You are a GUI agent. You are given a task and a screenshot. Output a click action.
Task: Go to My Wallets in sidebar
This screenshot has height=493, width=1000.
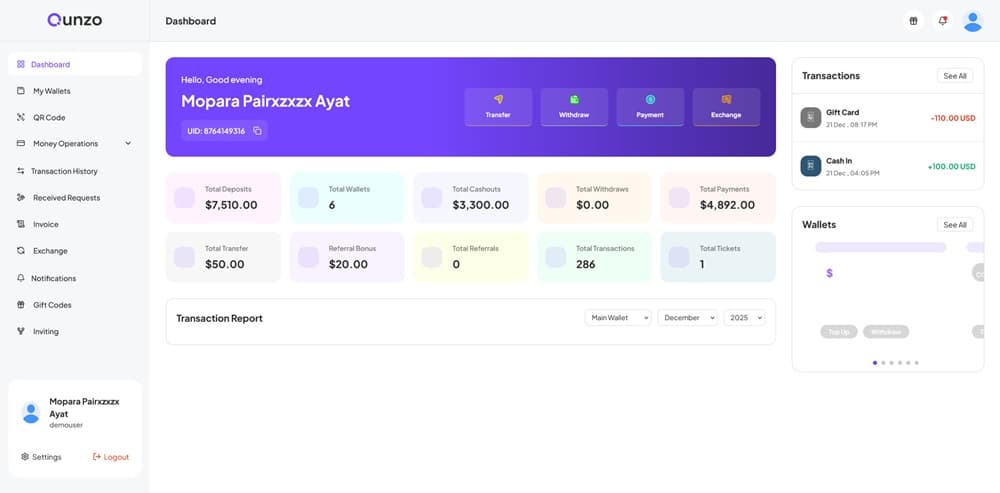tap(51, 91)
